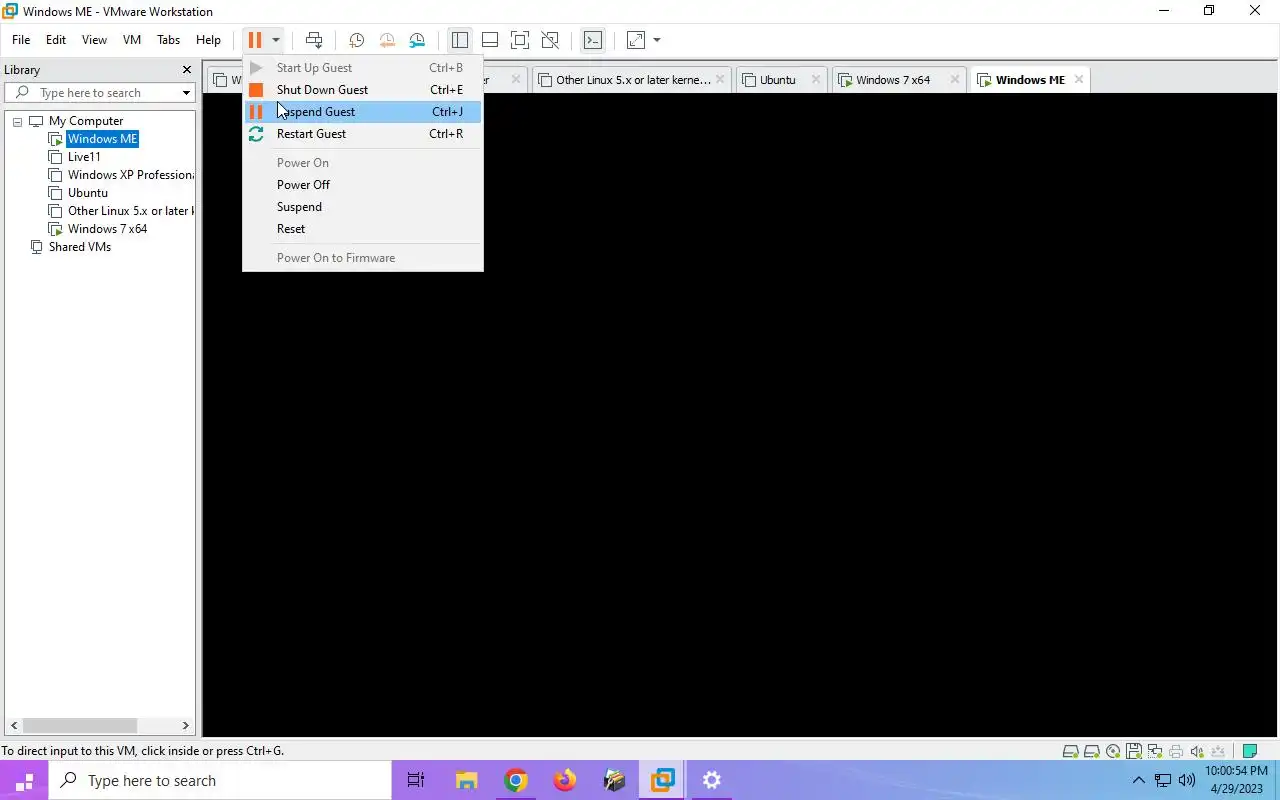Click the sound card status icon

coord(1196,751)
